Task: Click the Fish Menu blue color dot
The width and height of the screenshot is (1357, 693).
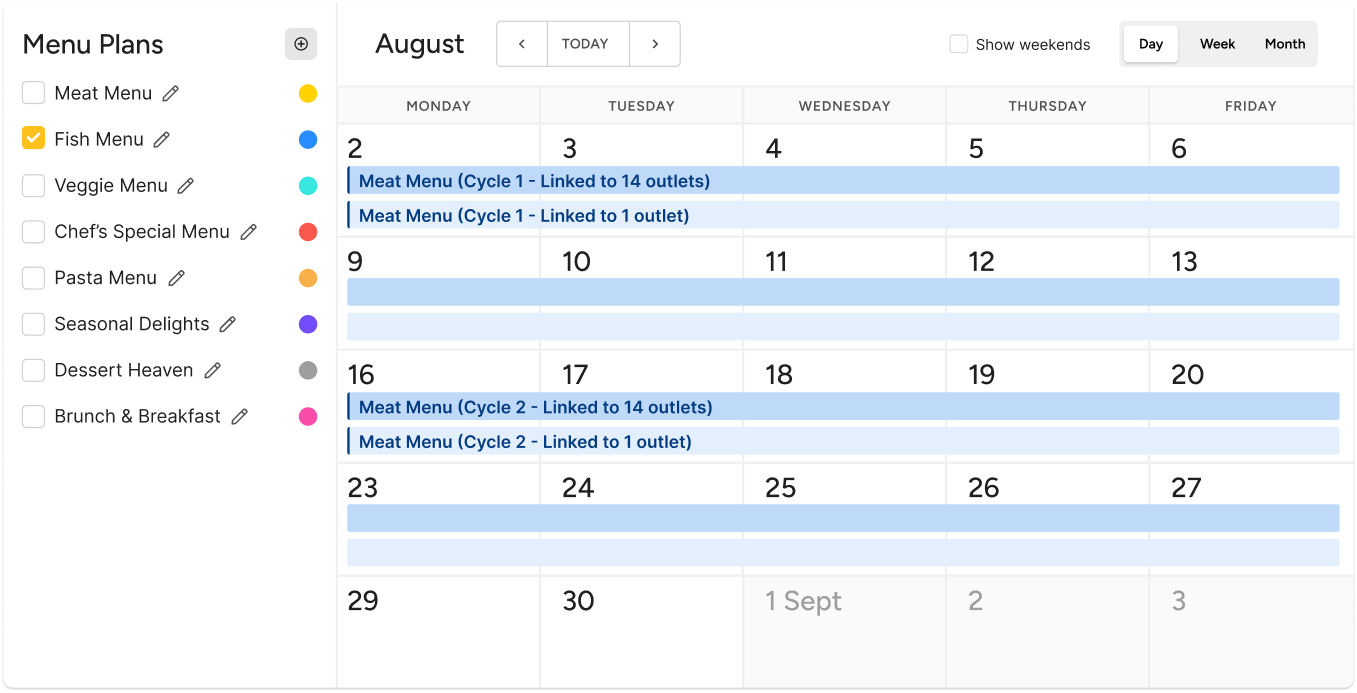Action: (x=308, y=139)
